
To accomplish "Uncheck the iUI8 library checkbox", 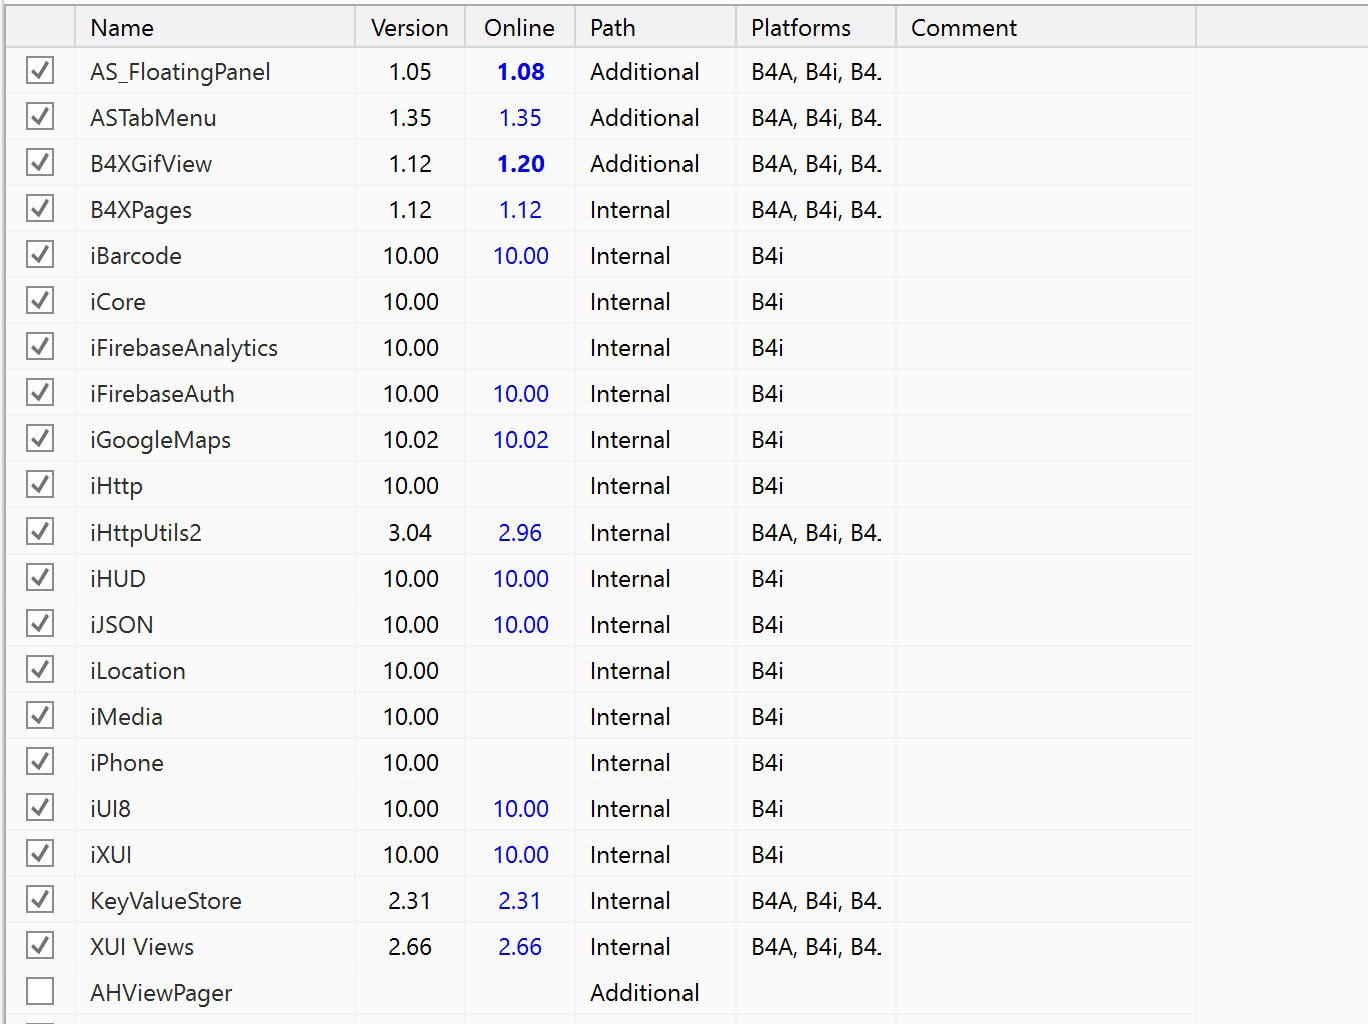I will tap(40, 808).
